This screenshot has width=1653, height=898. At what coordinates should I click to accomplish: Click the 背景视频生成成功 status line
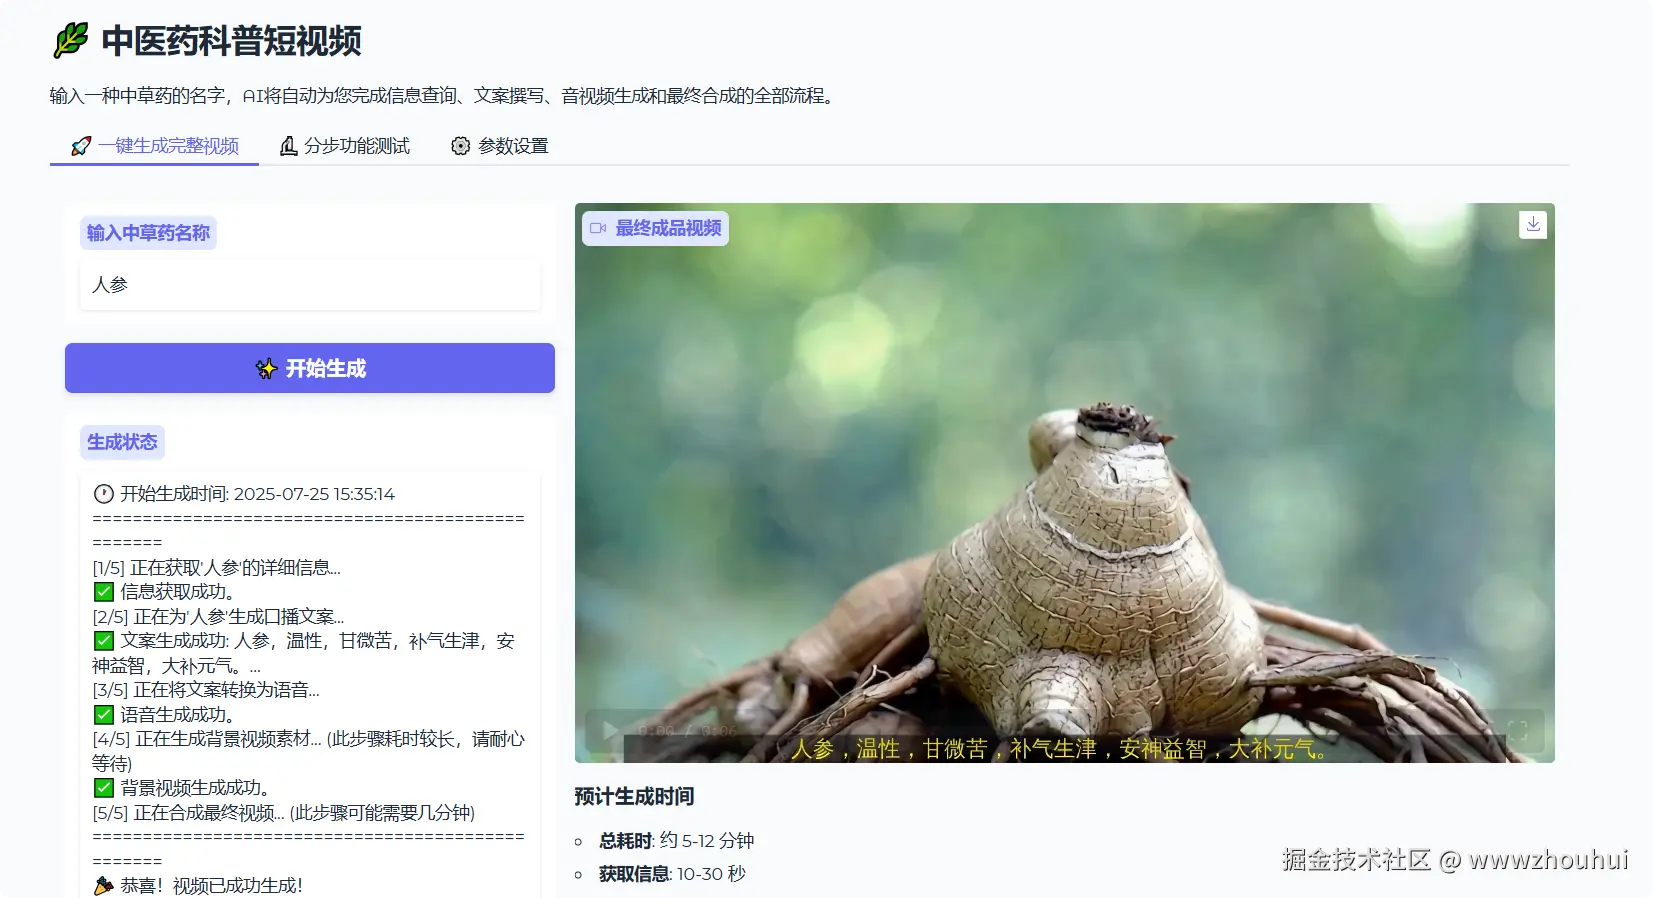182,788
